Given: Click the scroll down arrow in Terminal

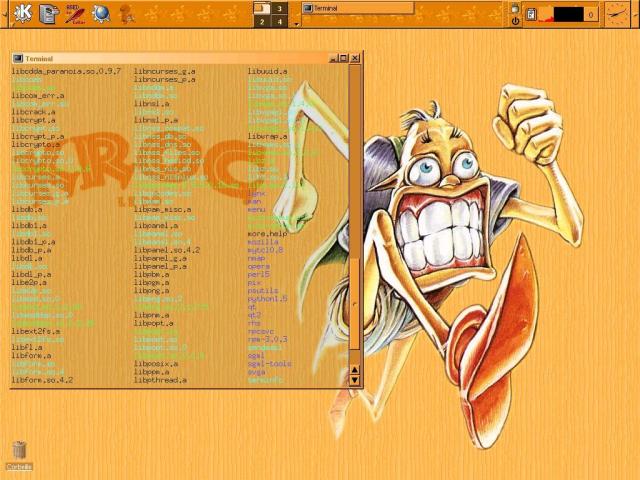Looking at the screenshot, I should (355, 380).
